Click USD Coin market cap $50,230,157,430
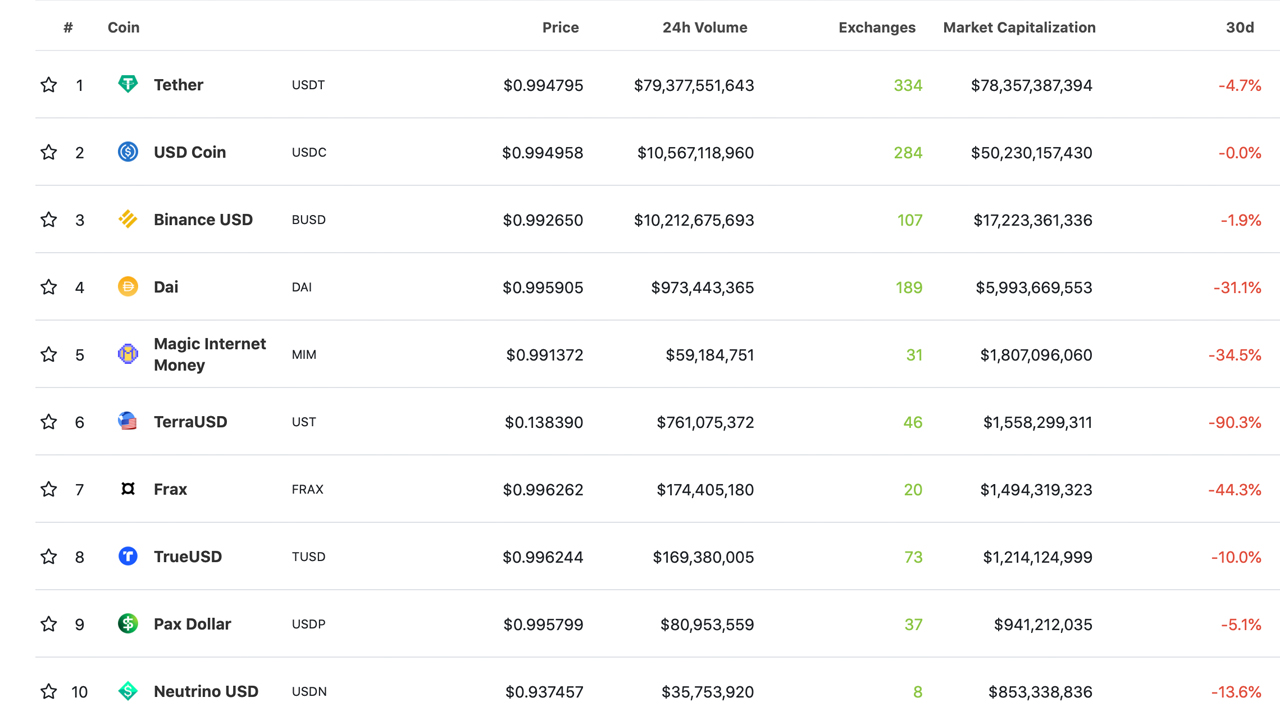The image size is (1280, 720). pyautogui.click(x=1032, y=152)
